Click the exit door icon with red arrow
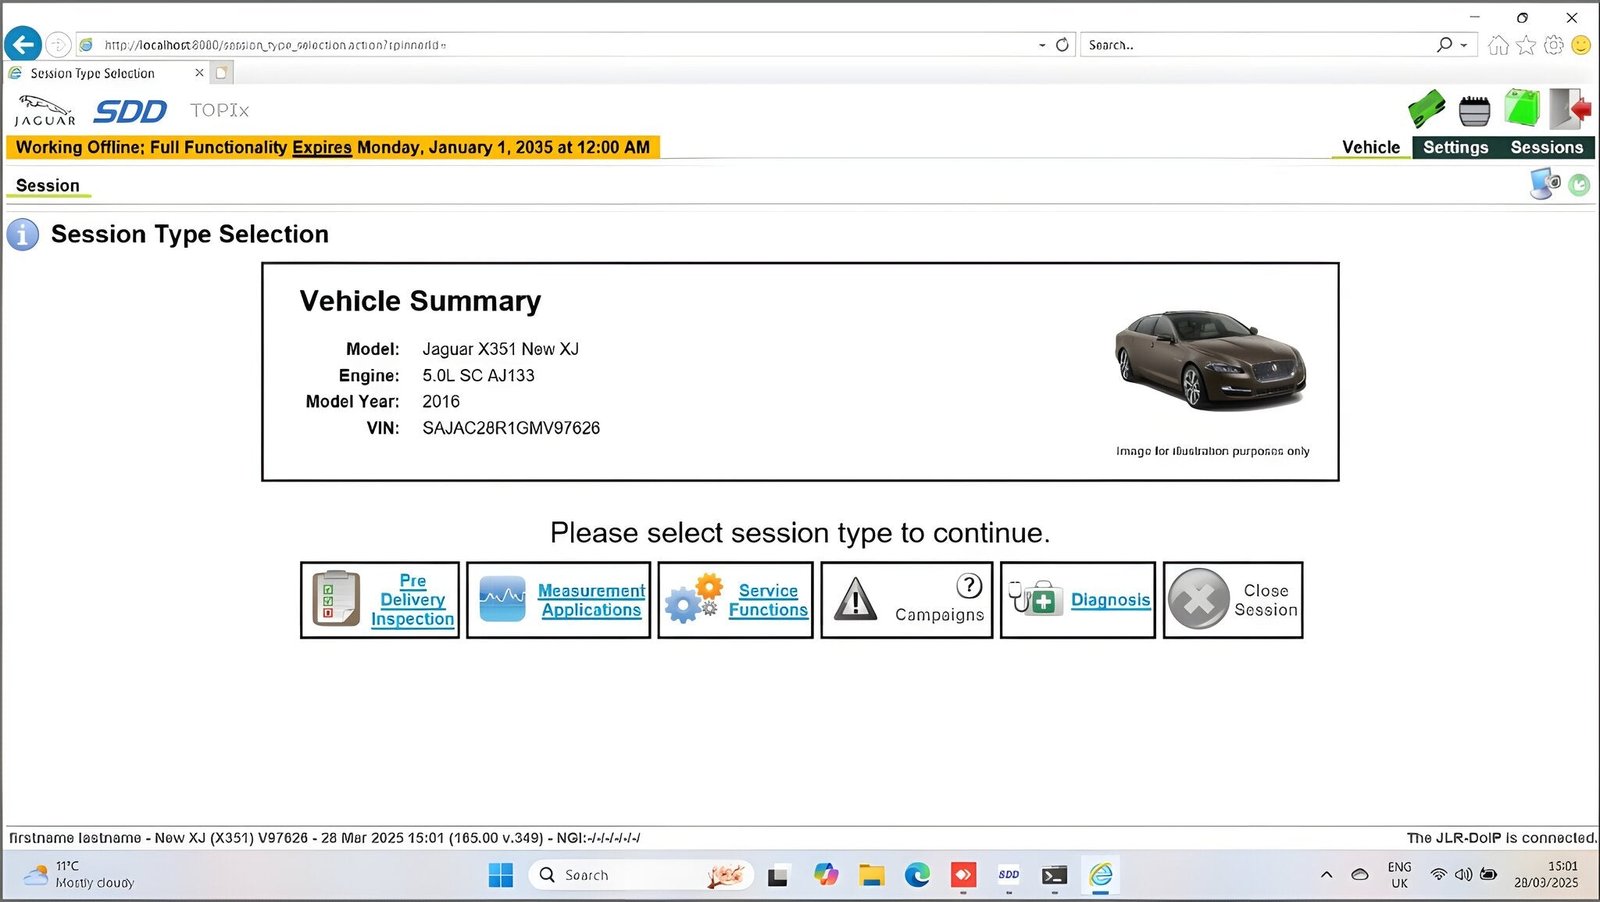The height and width of the screenshot is (902, 1600). click(x=1570, y=108)
